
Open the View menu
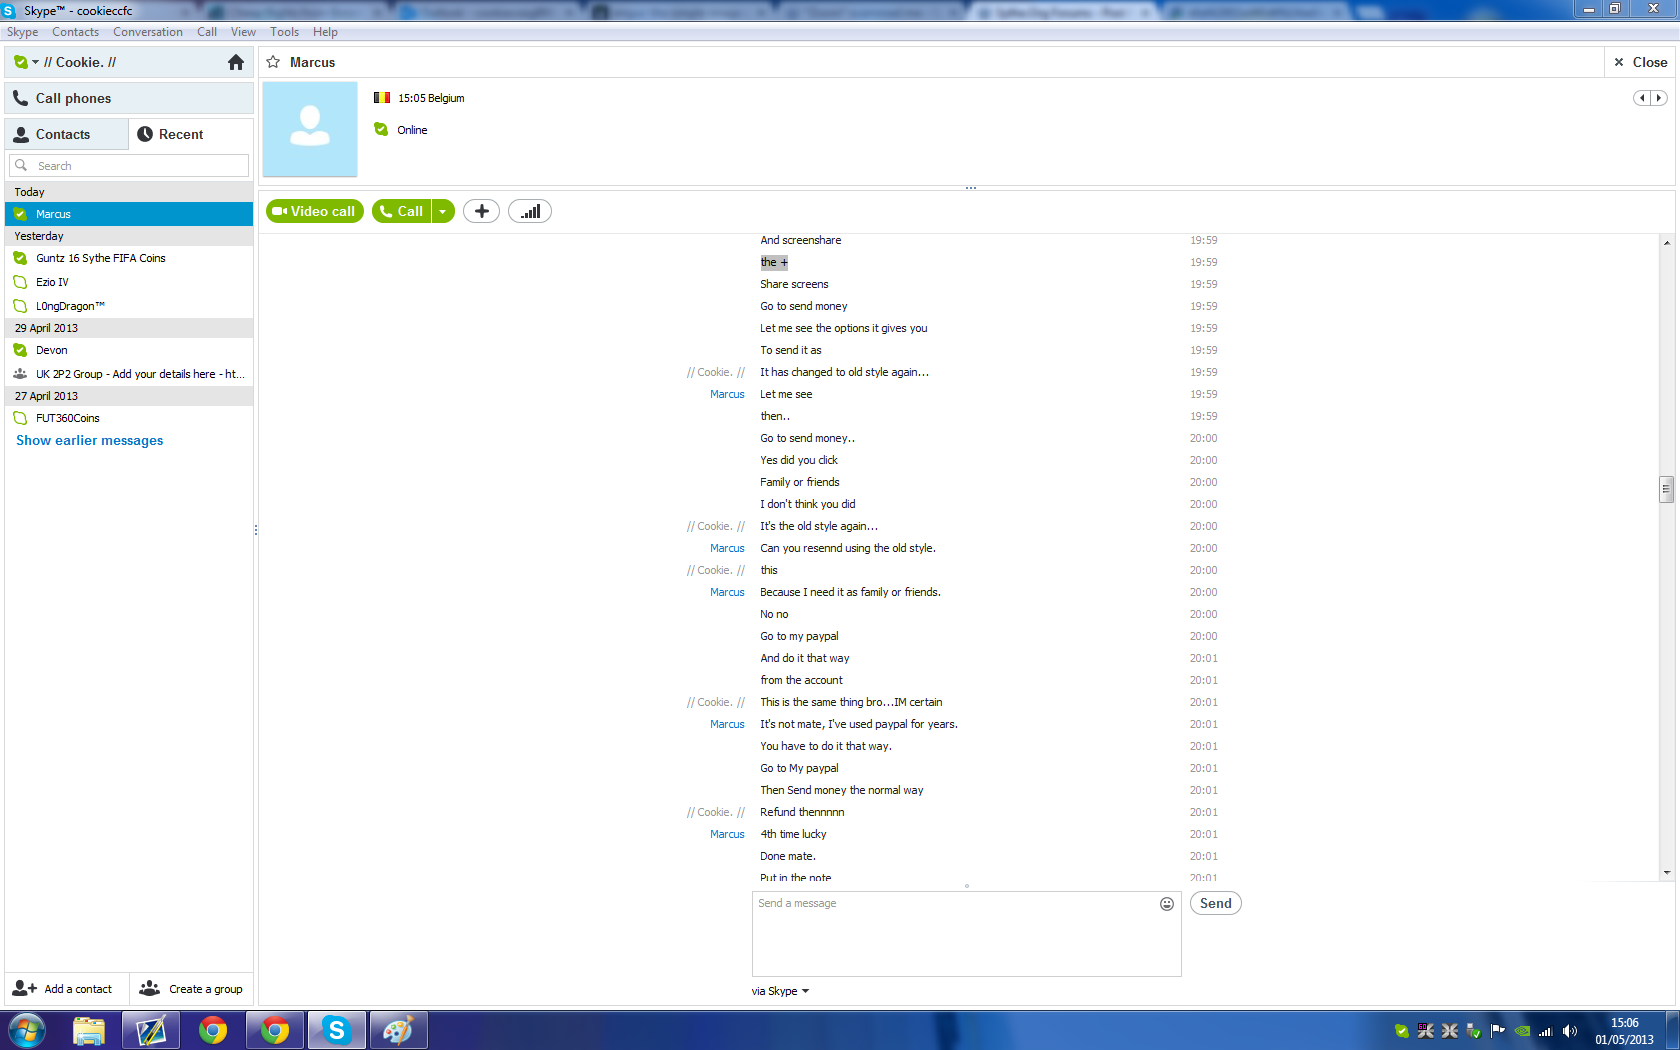[x=244, y=32]
